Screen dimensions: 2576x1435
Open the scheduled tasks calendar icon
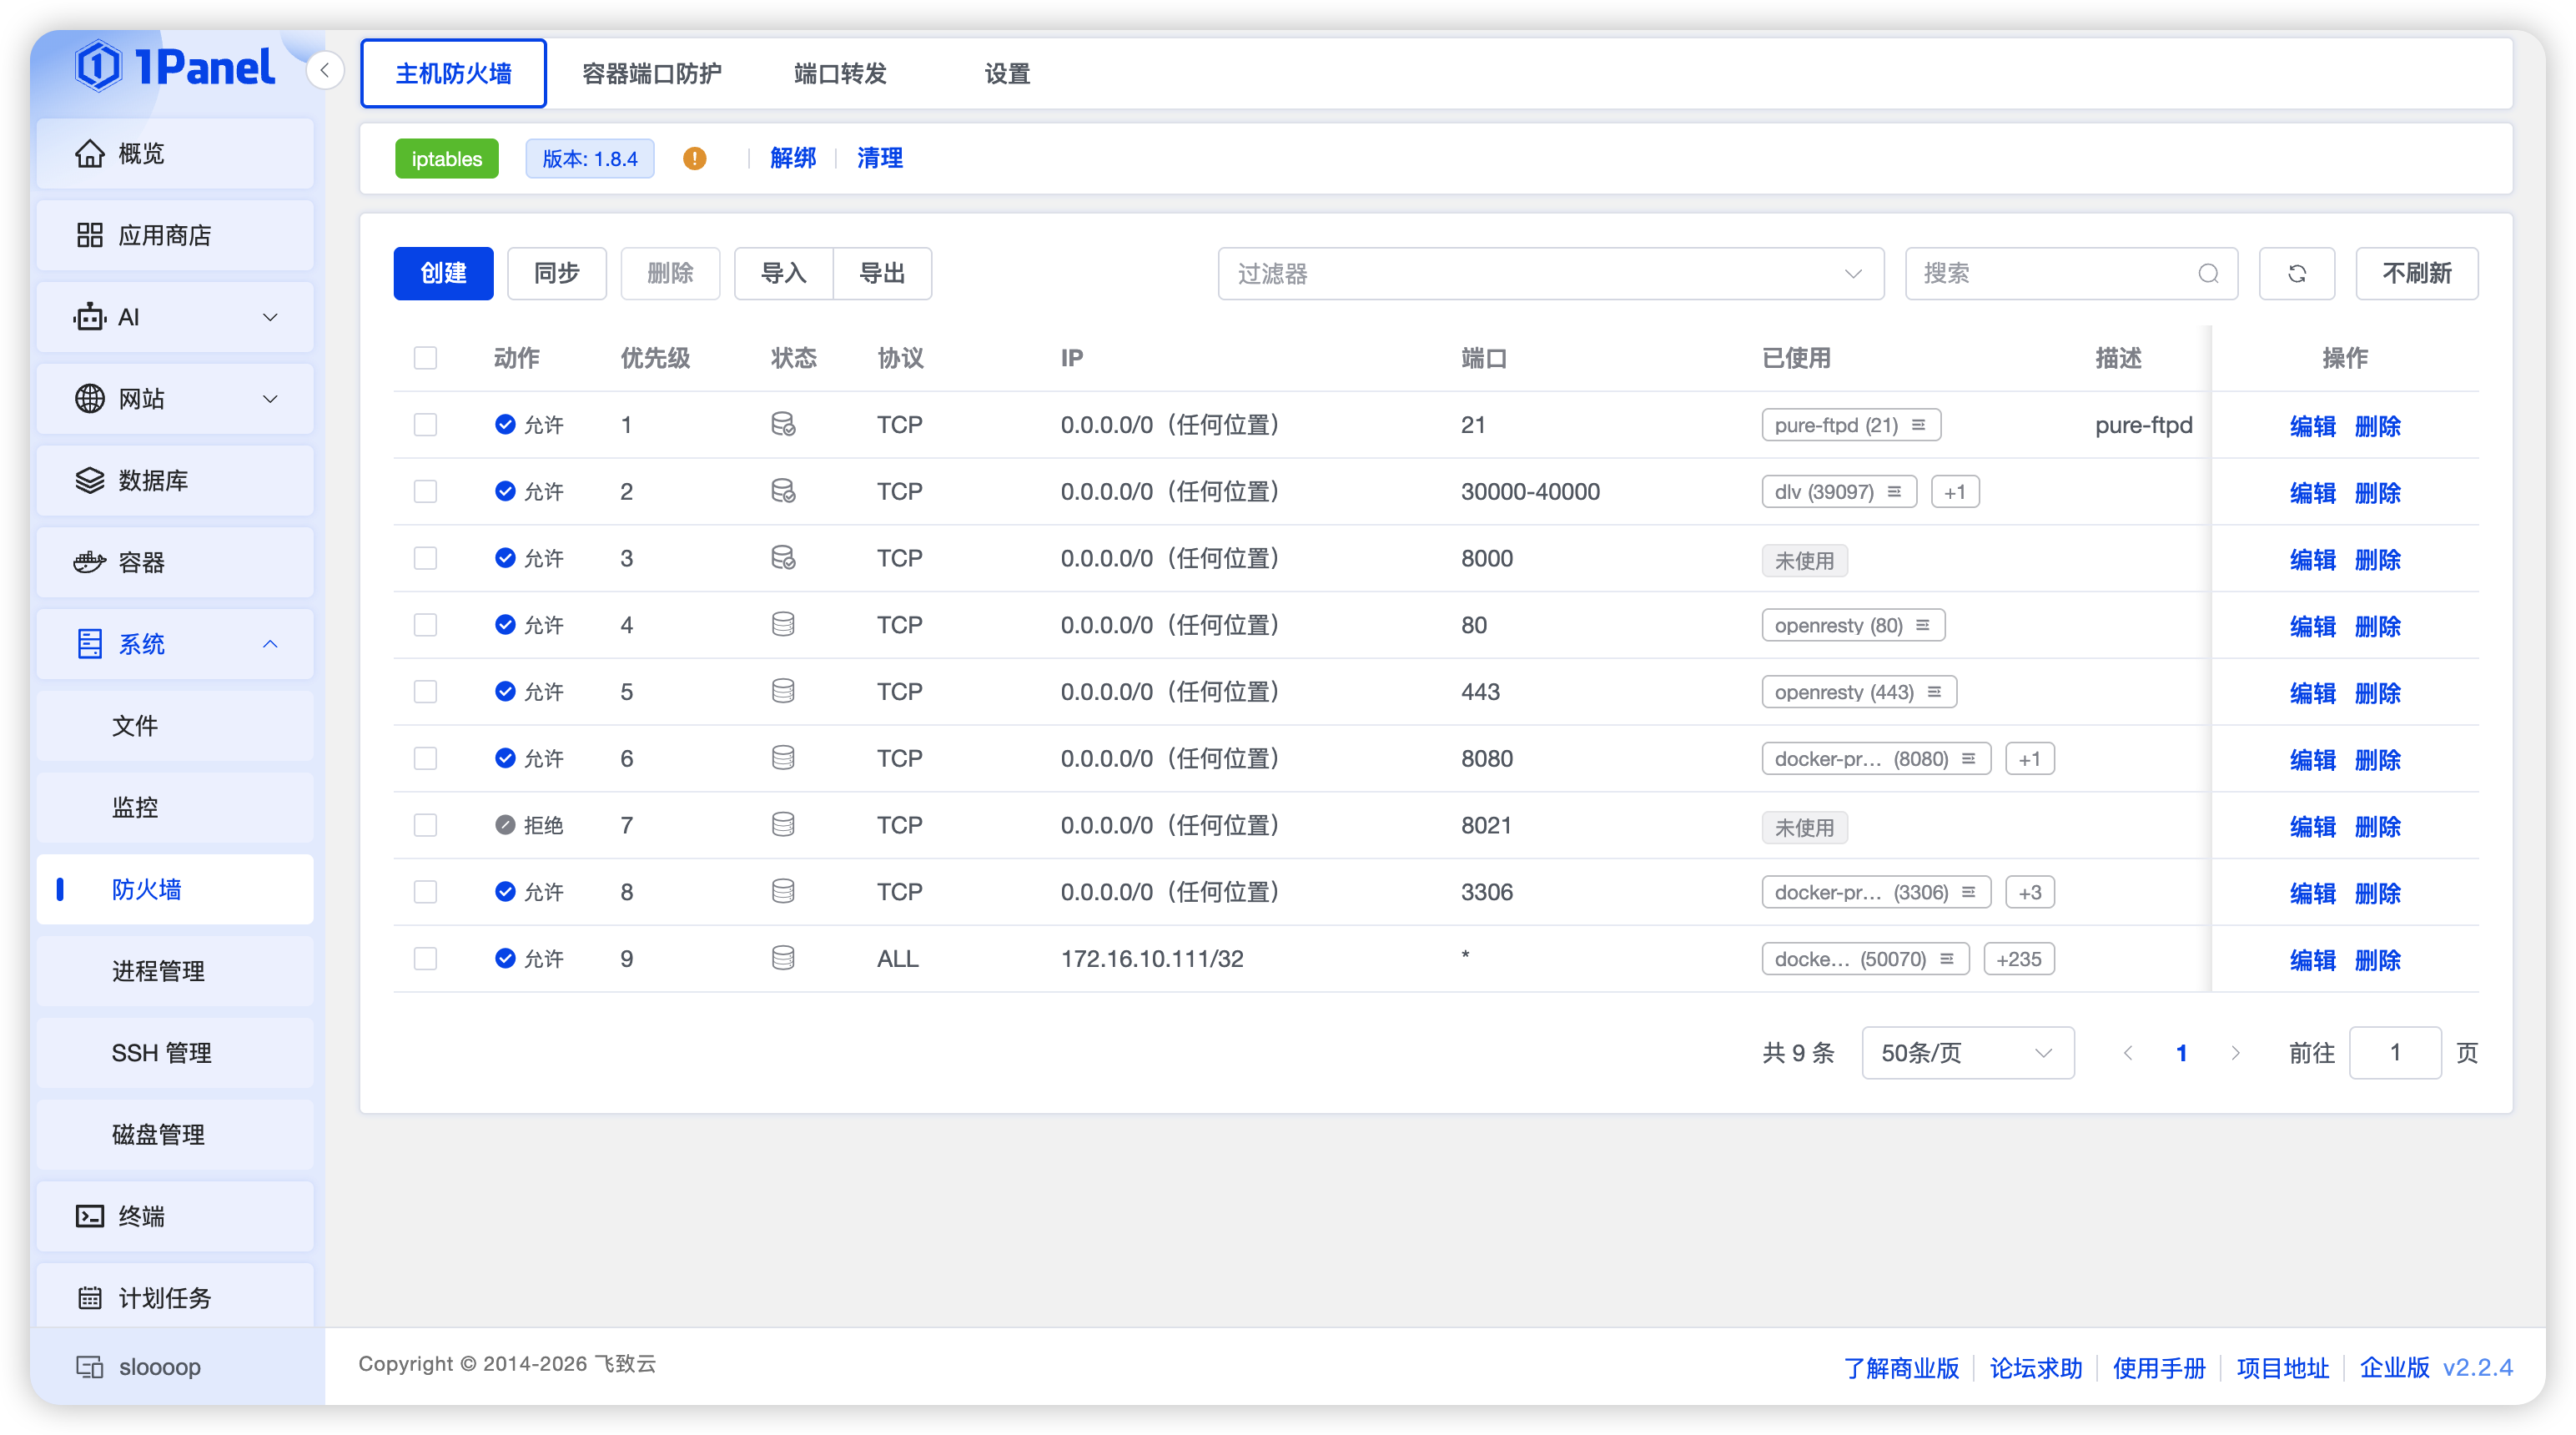(x=90, y=1298)
